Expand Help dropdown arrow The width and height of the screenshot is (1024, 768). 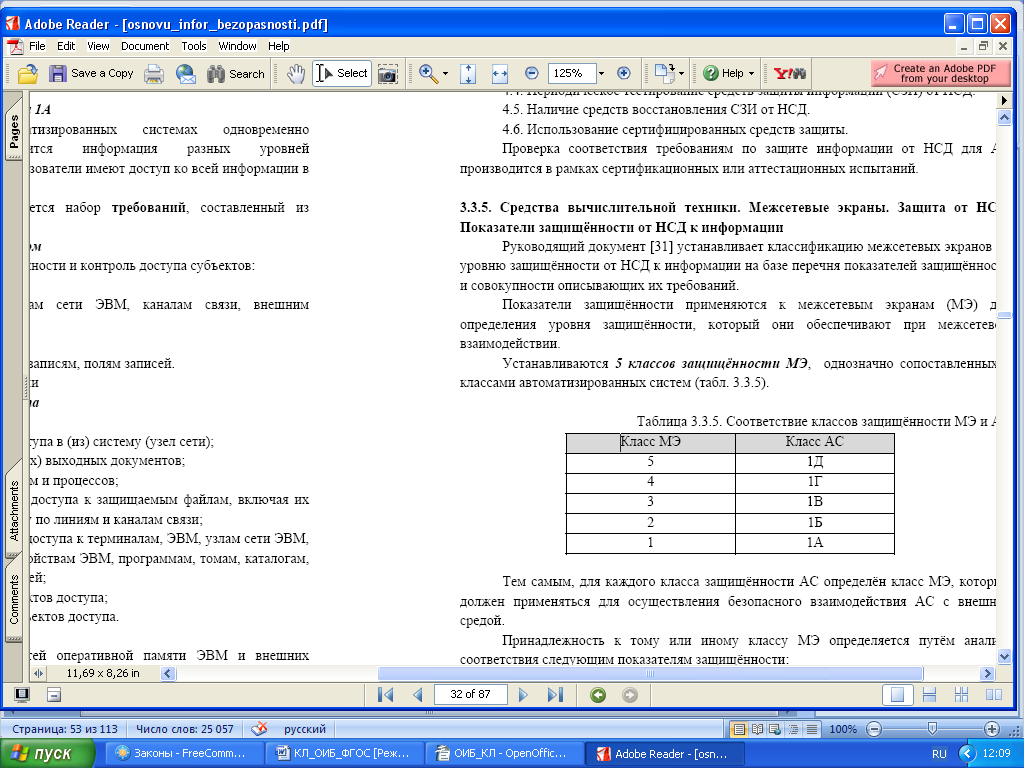pyautogui.click(x=751, y=74)
